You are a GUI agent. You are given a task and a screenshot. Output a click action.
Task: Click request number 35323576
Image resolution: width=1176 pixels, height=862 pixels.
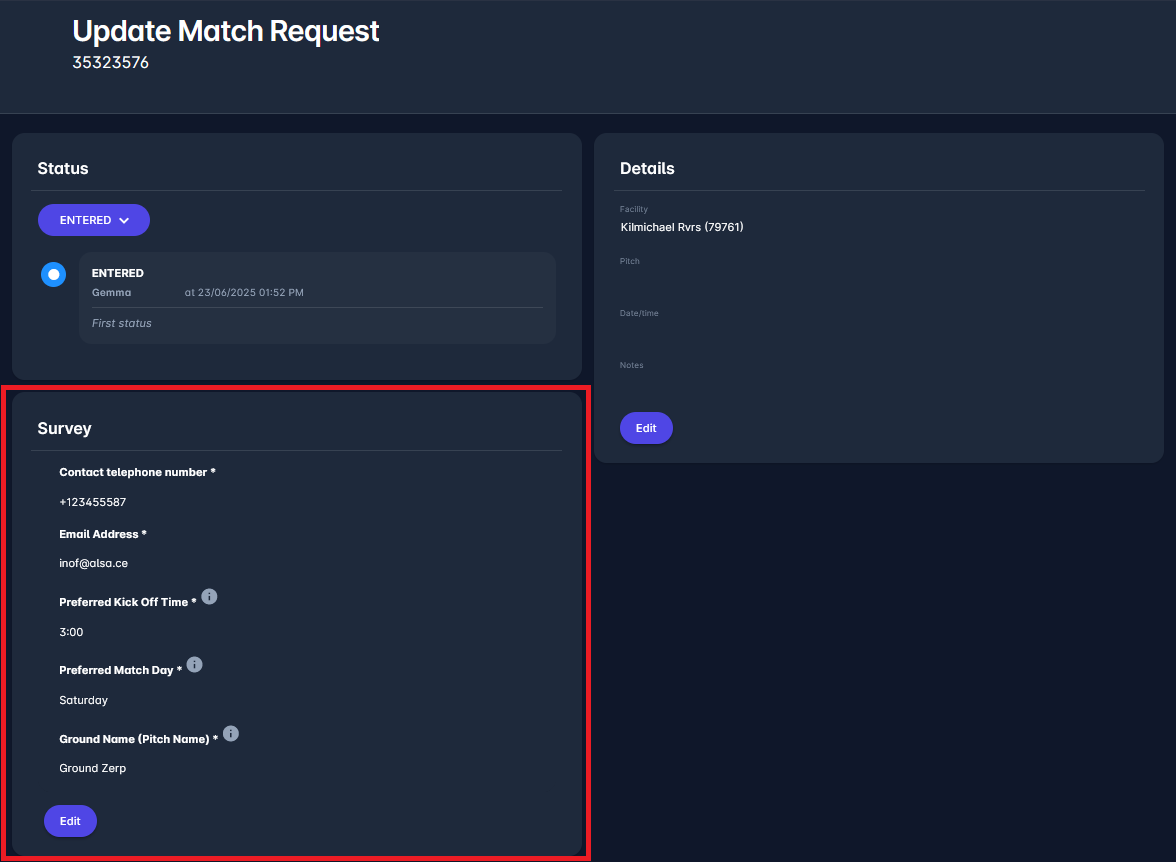[x=111, y=63]
